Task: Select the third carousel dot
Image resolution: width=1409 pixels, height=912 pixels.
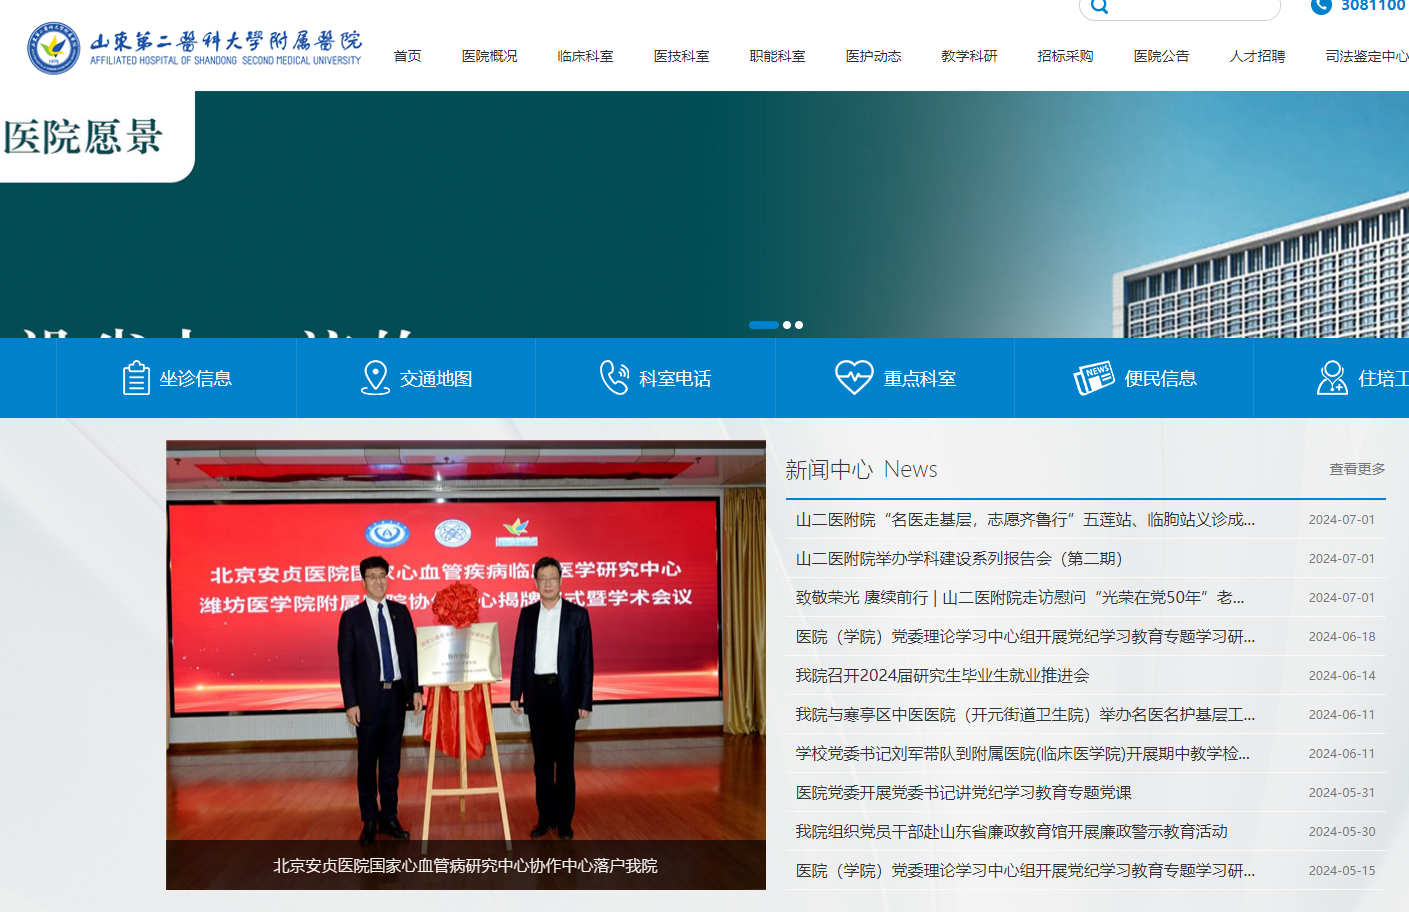Action: coord(799,325)
